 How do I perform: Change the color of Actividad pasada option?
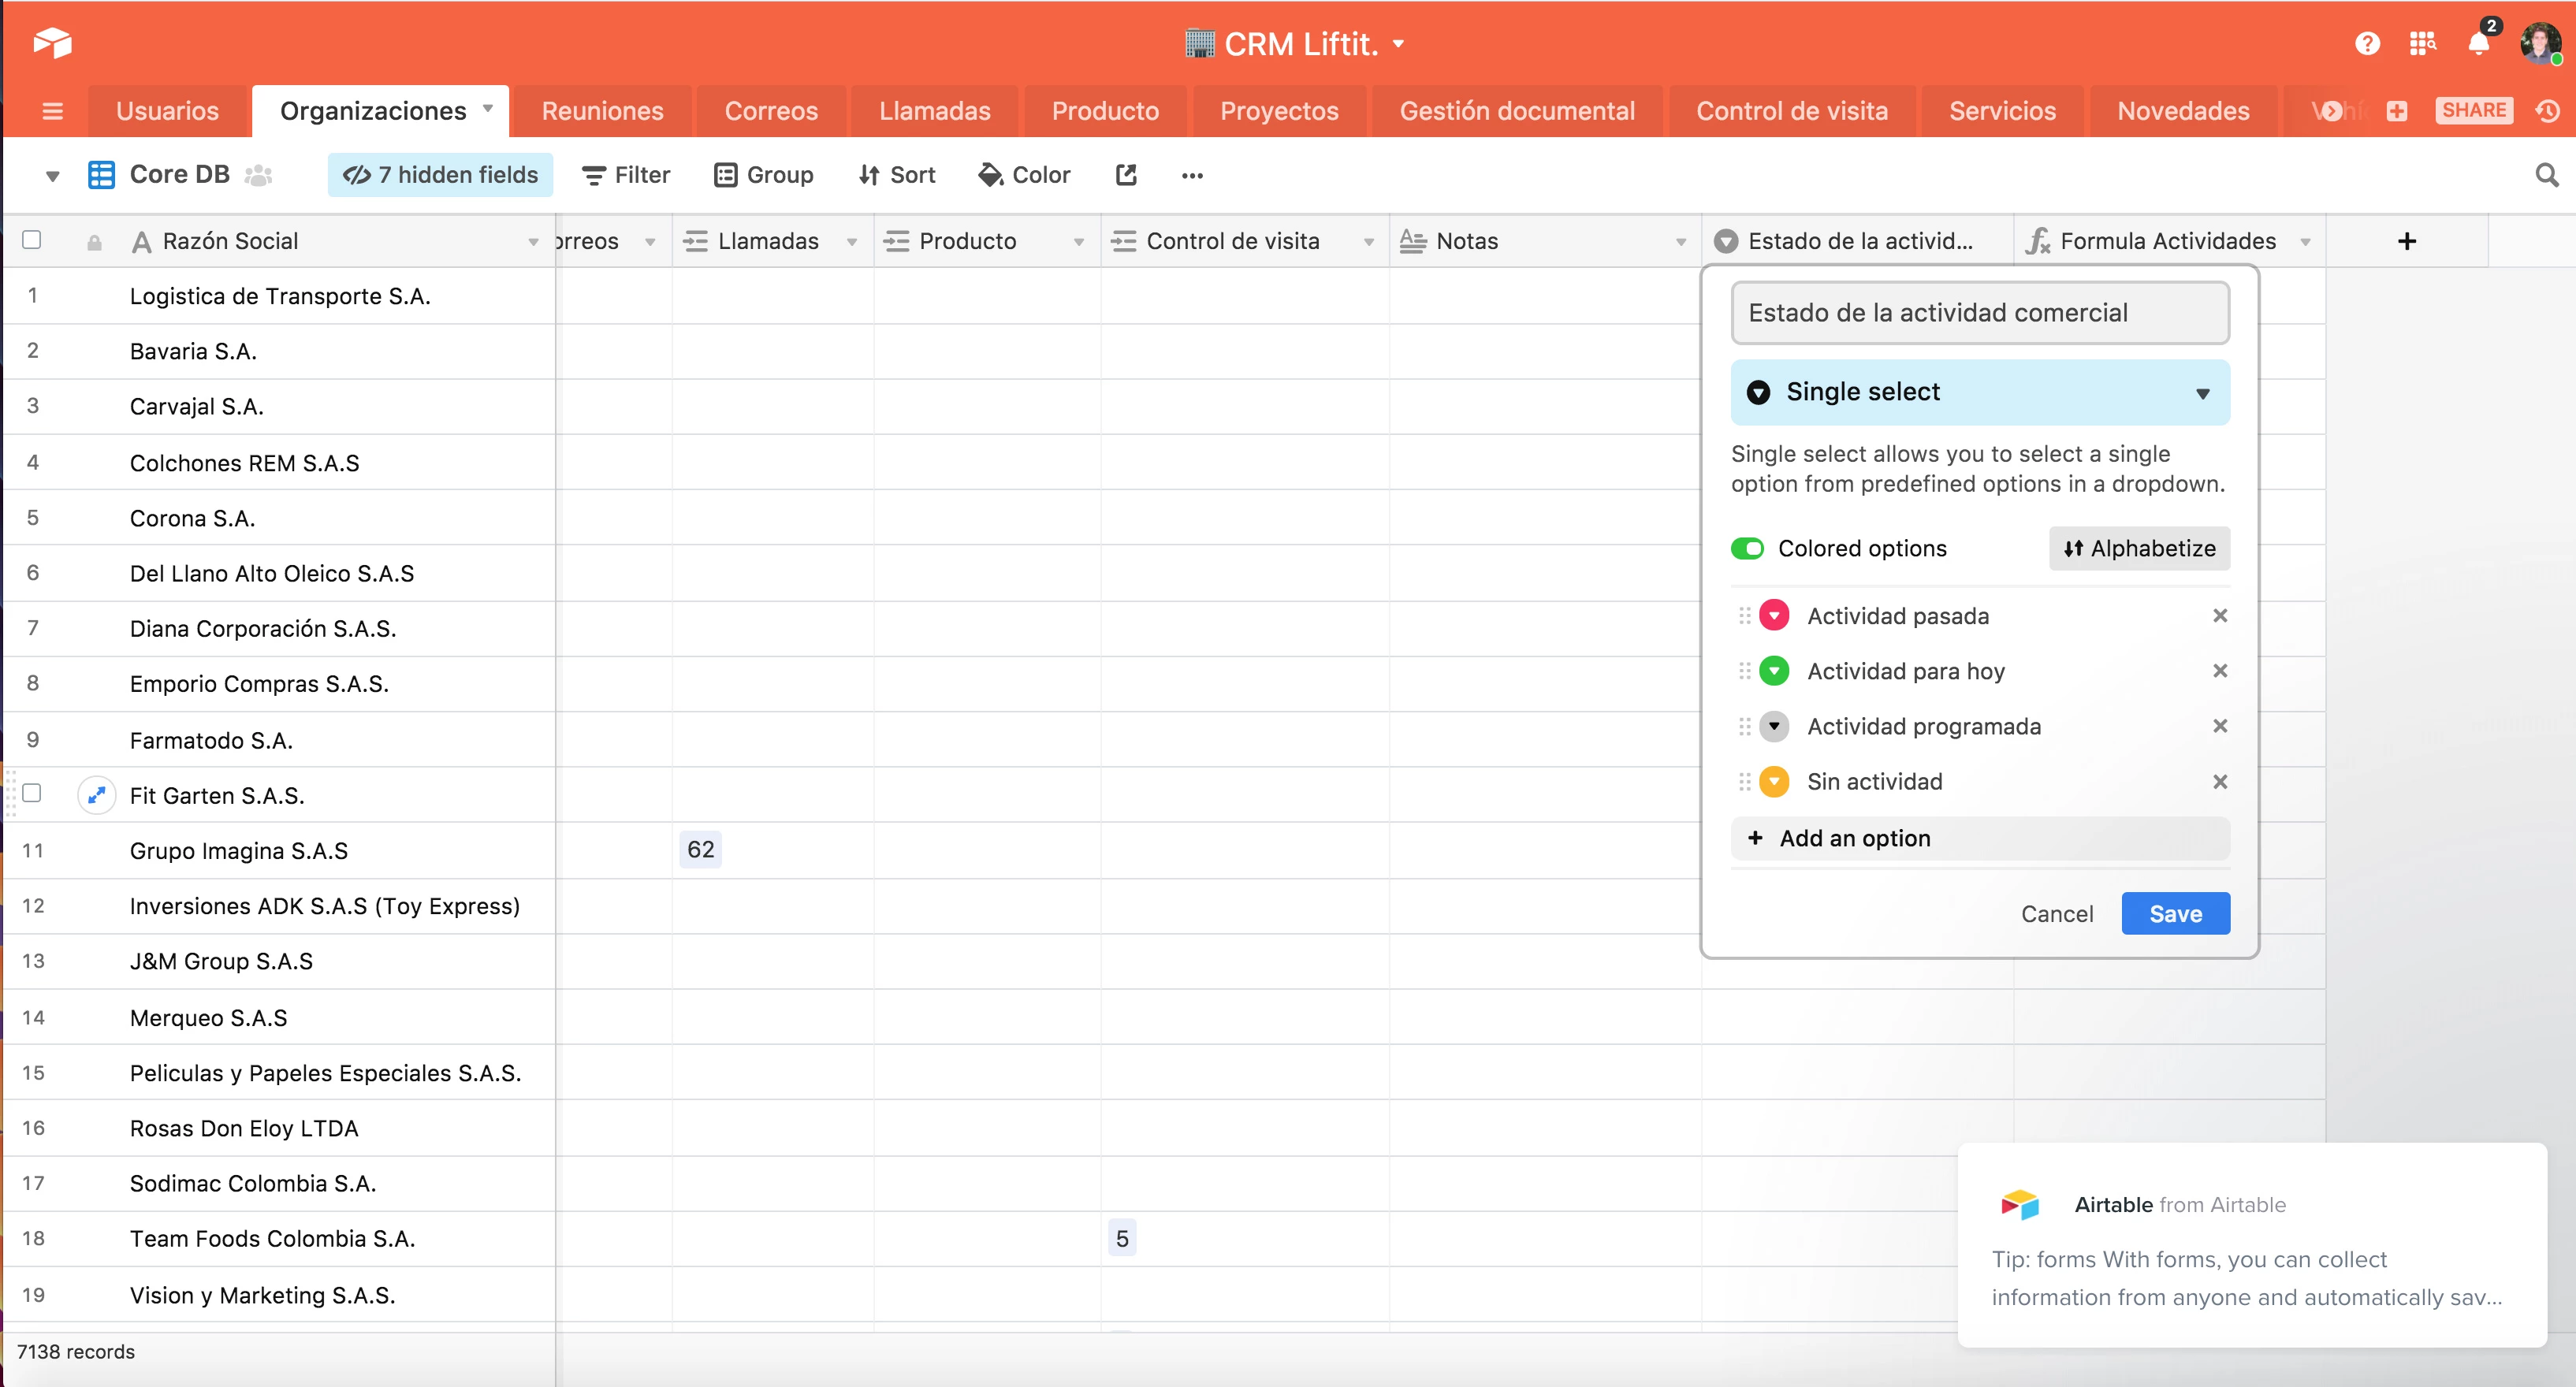[1774, 615]
